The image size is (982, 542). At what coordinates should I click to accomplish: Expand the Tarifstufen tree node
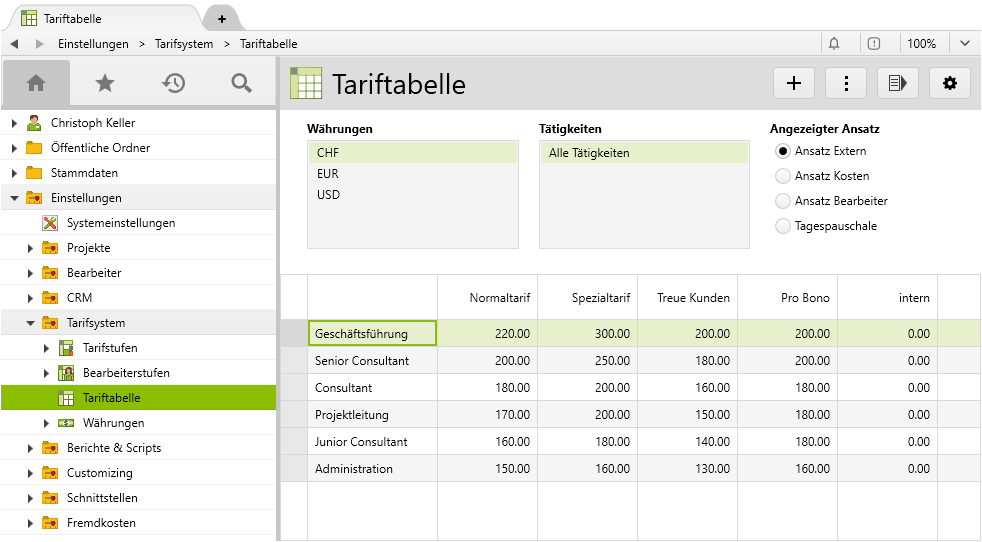(47, 348)
